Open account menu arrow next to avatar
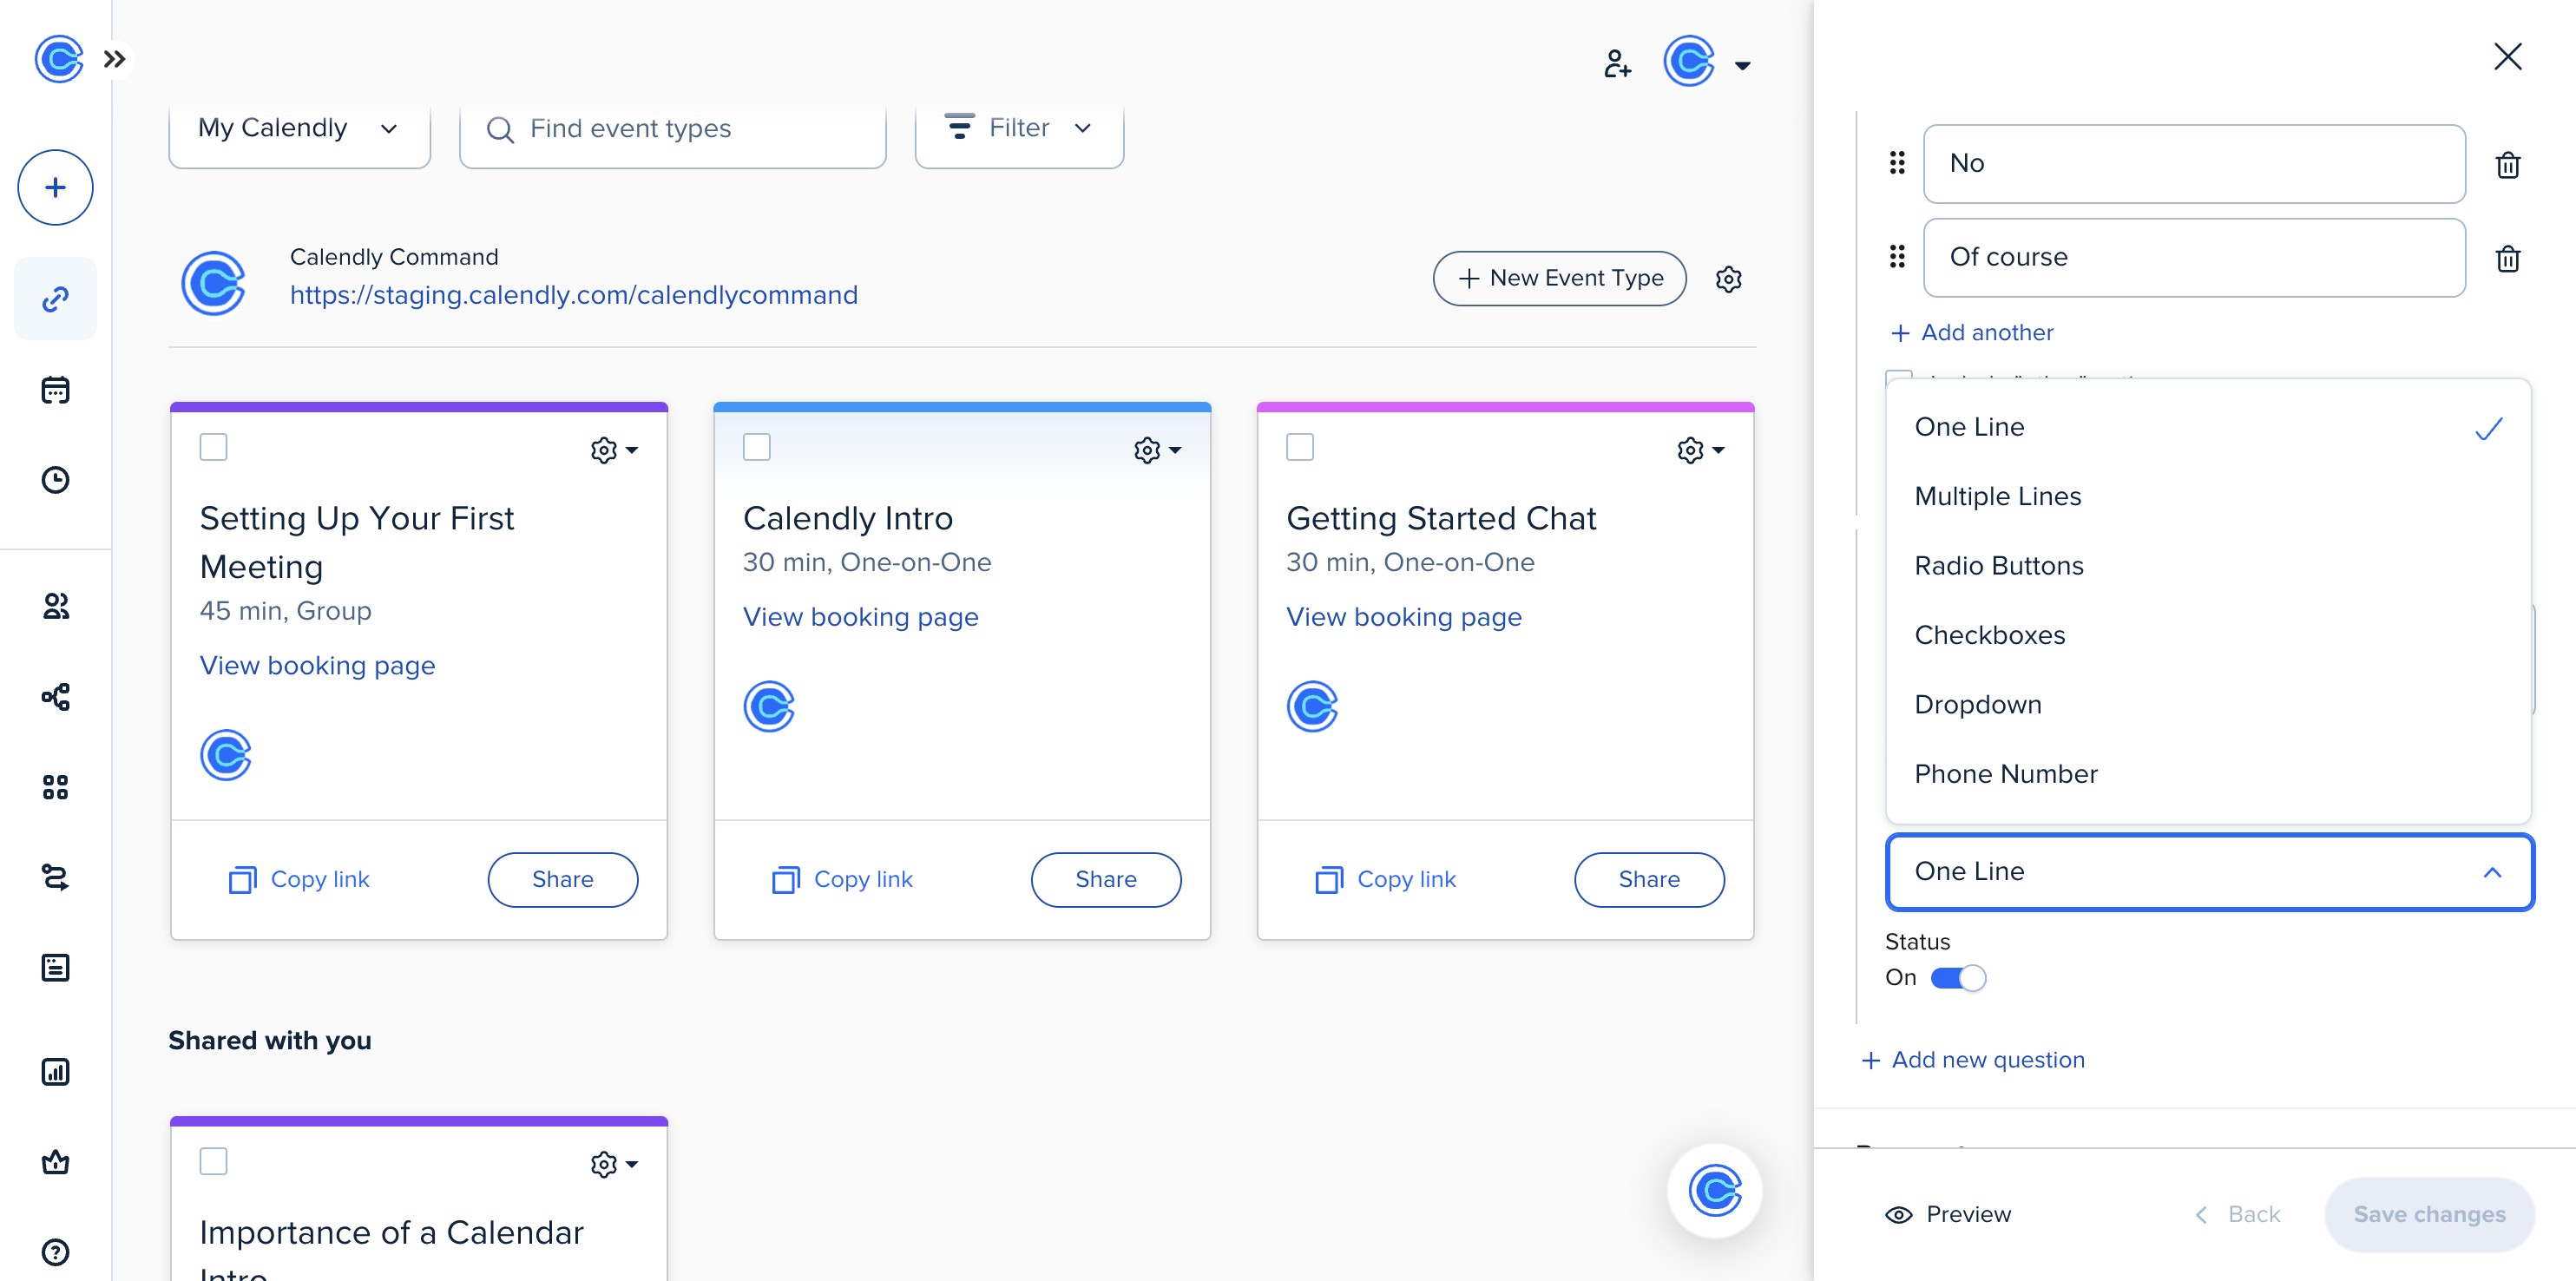2576x1281 pixels. click(x=1742, y=66)
